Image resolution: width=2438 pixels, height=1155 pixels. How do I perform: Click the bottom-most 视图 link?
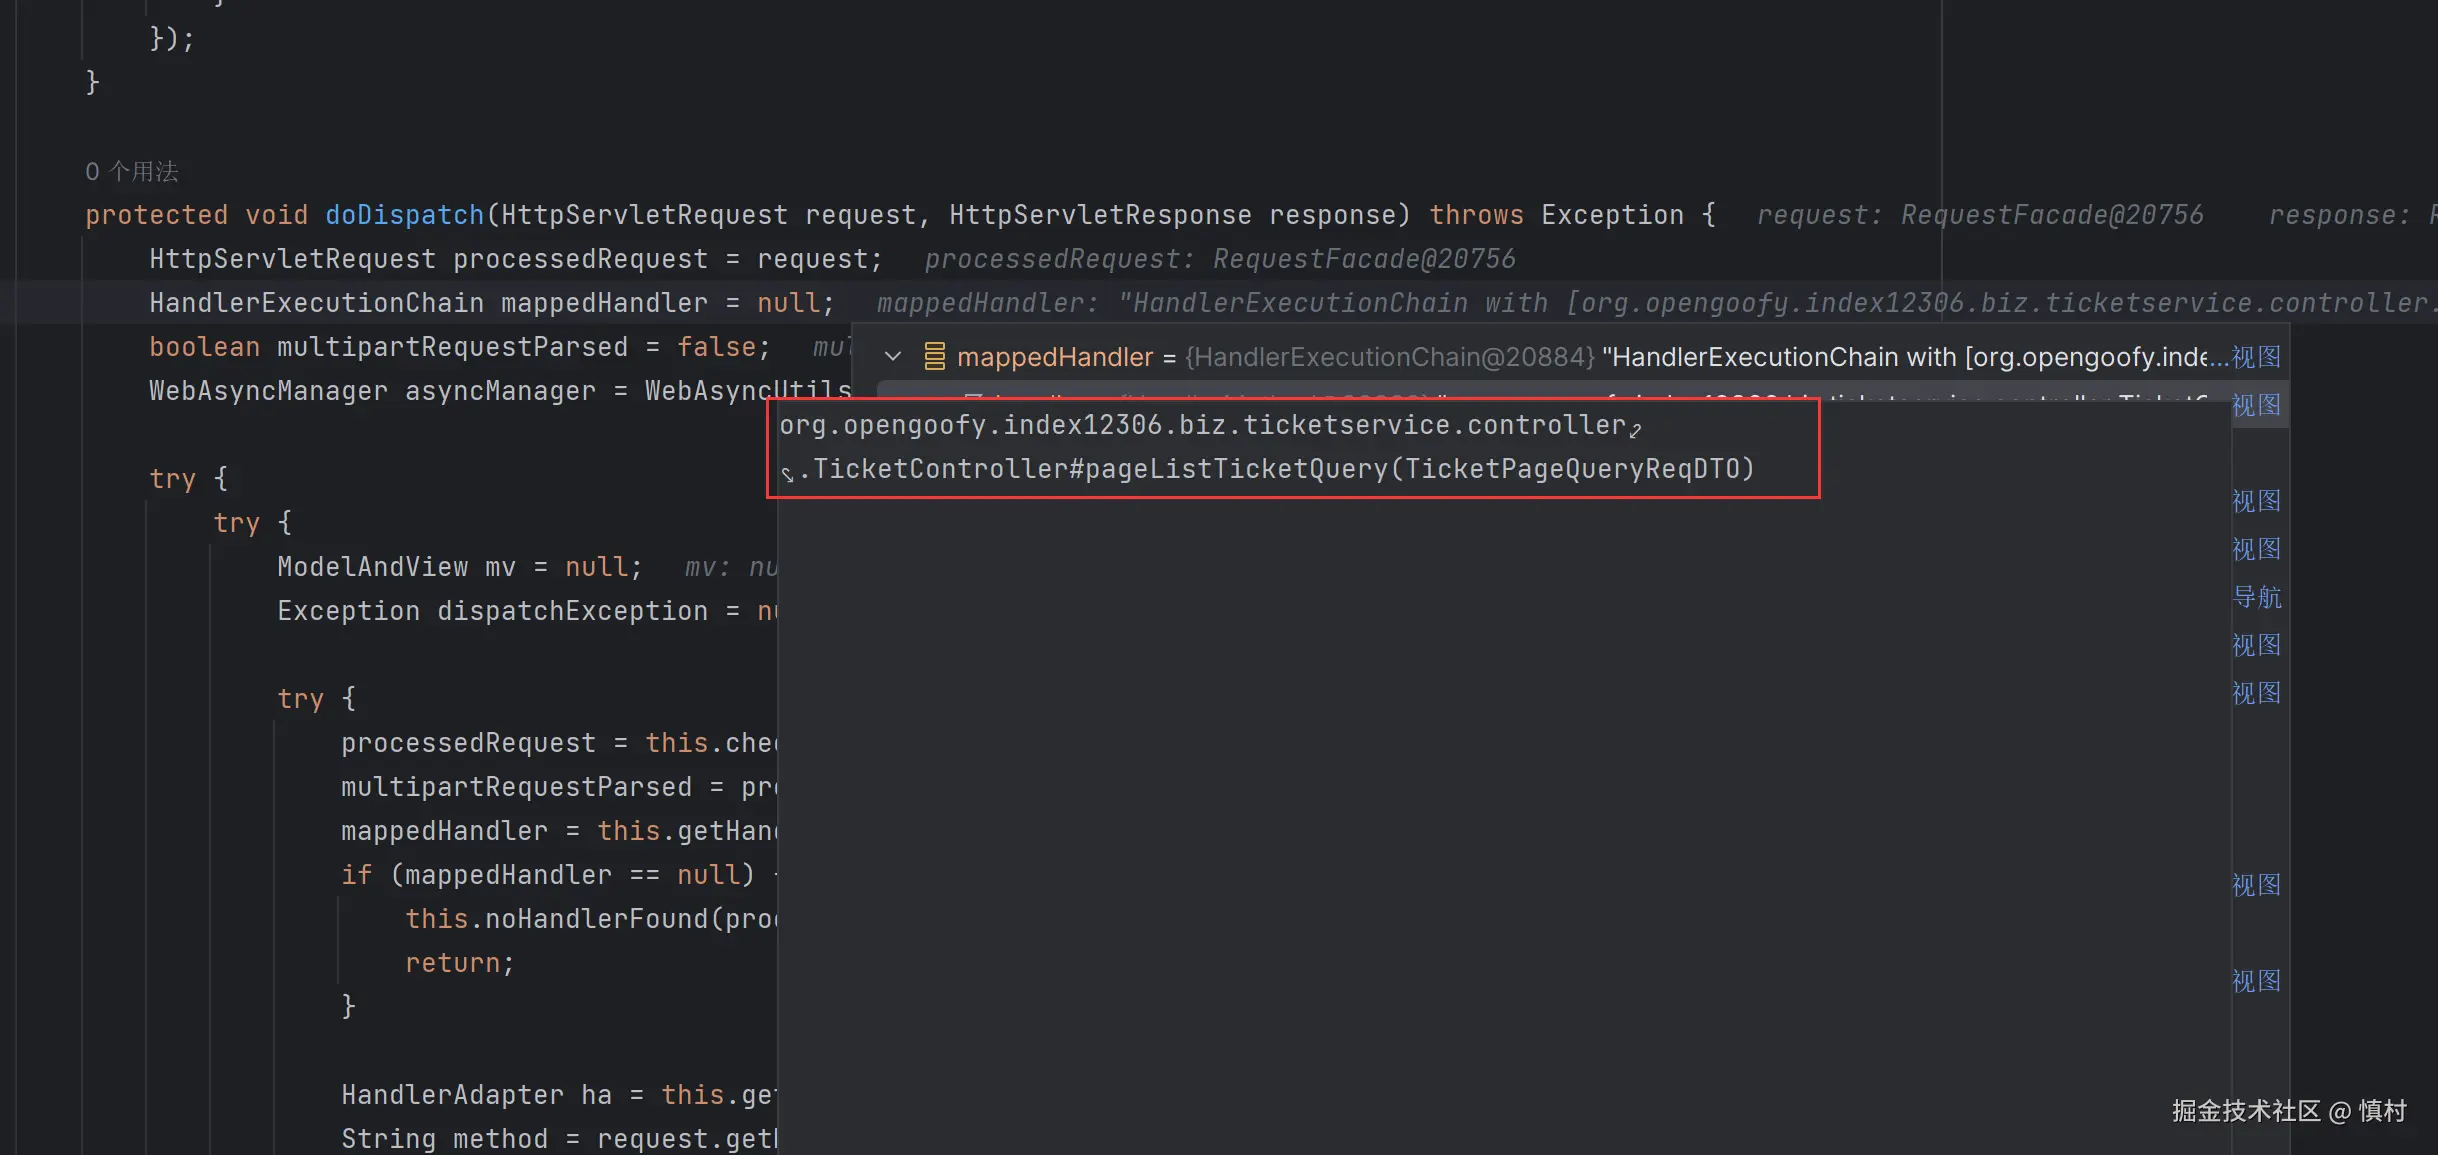pos(2256,981)
